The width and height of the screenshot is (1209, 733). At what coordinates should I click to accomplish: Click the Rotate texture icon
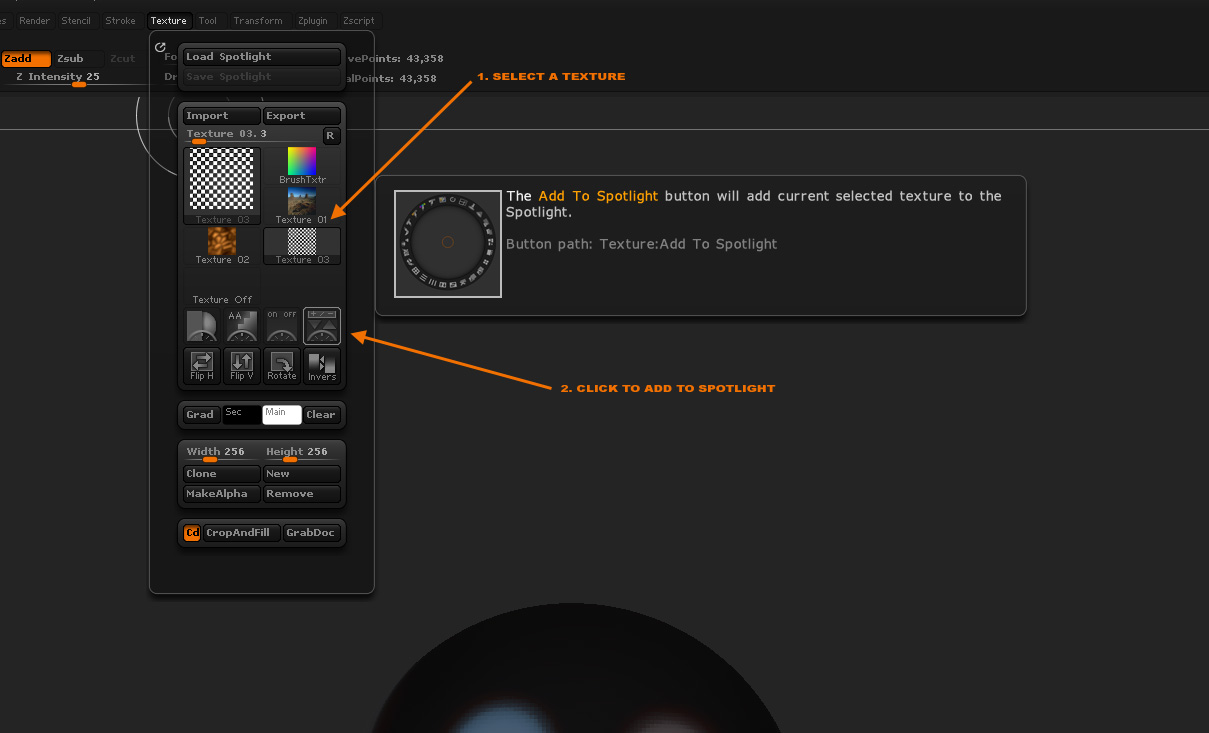(x=281, y=366)
